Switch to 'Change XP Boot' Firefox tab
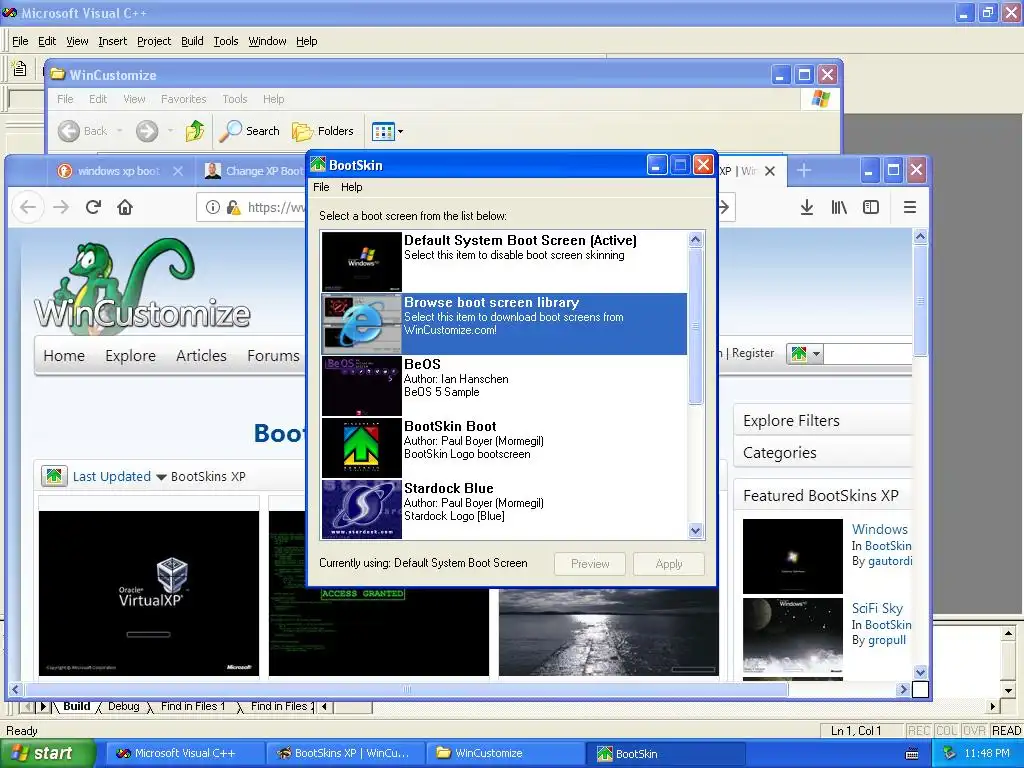This screenshot has height=768, width=1024. (x=253, y=171)
